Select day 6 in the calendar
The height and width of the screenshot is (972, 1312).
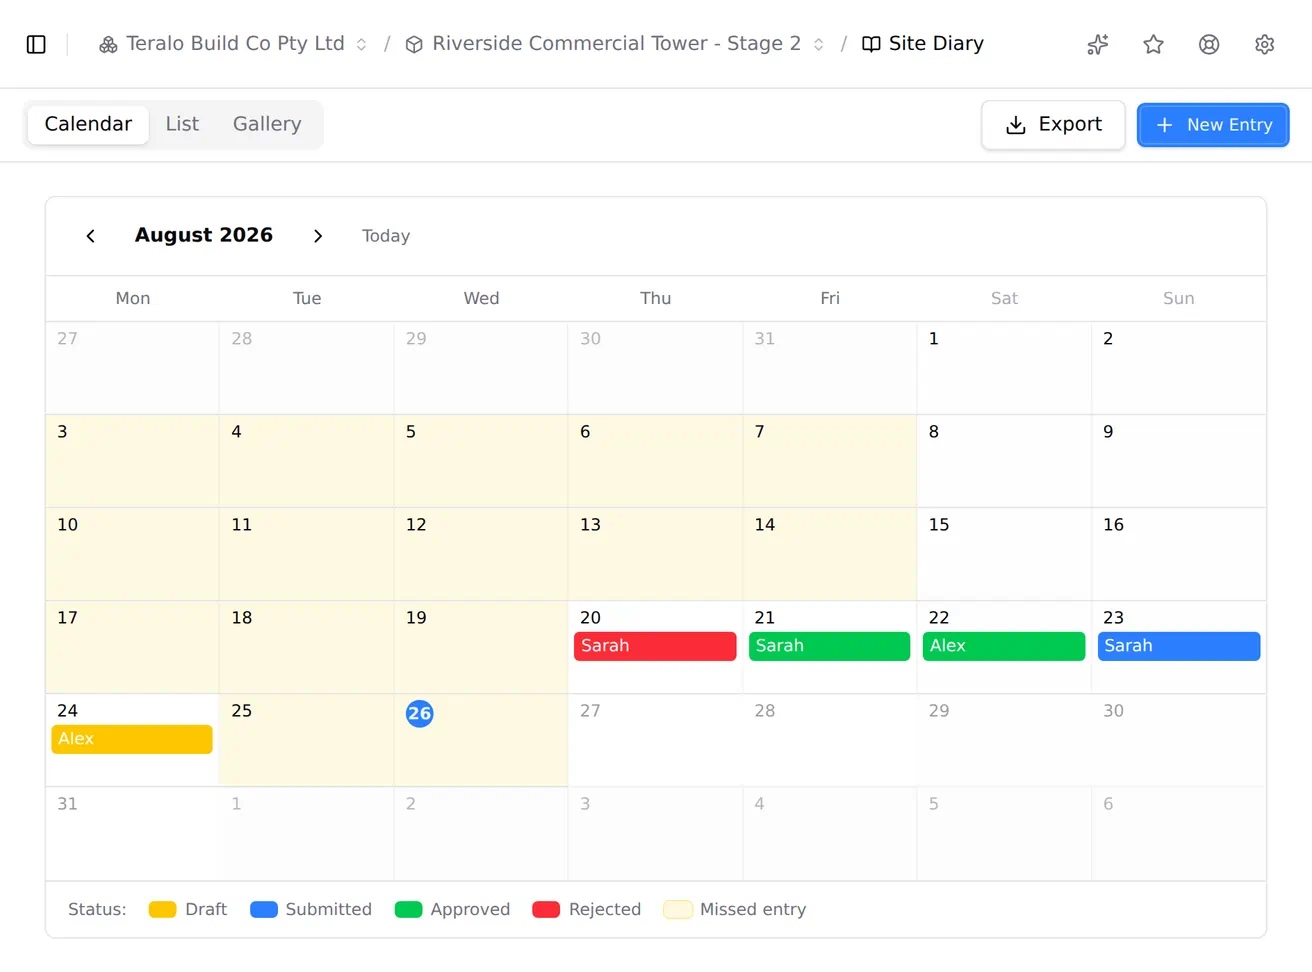655,461
